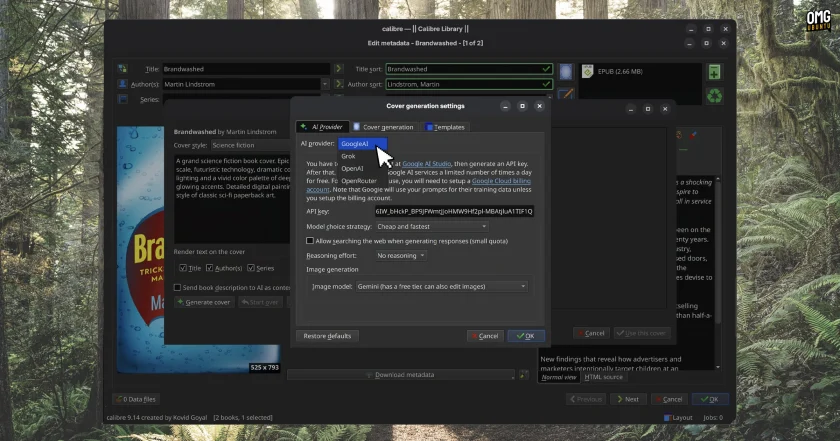Confirm Cover generation settings with OK

(526, 336)
